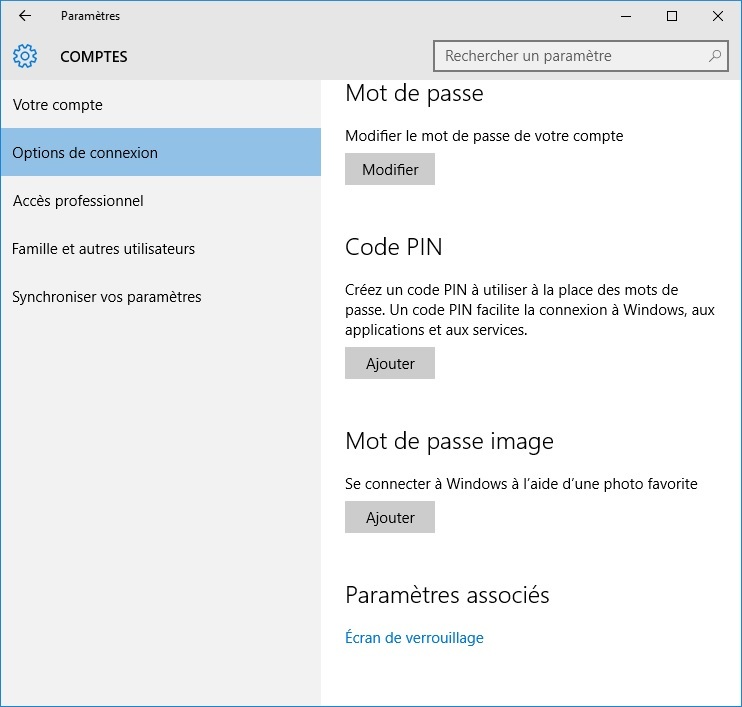Click the settings gear icon
Screen dimensions: 742x707
[x=25, y=56]
